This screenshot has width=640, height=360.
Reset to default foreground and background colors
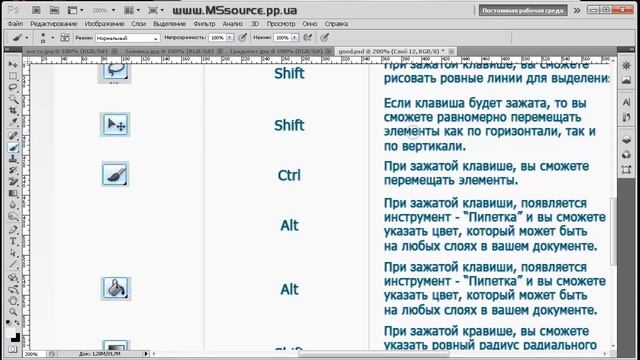(9, 323)
